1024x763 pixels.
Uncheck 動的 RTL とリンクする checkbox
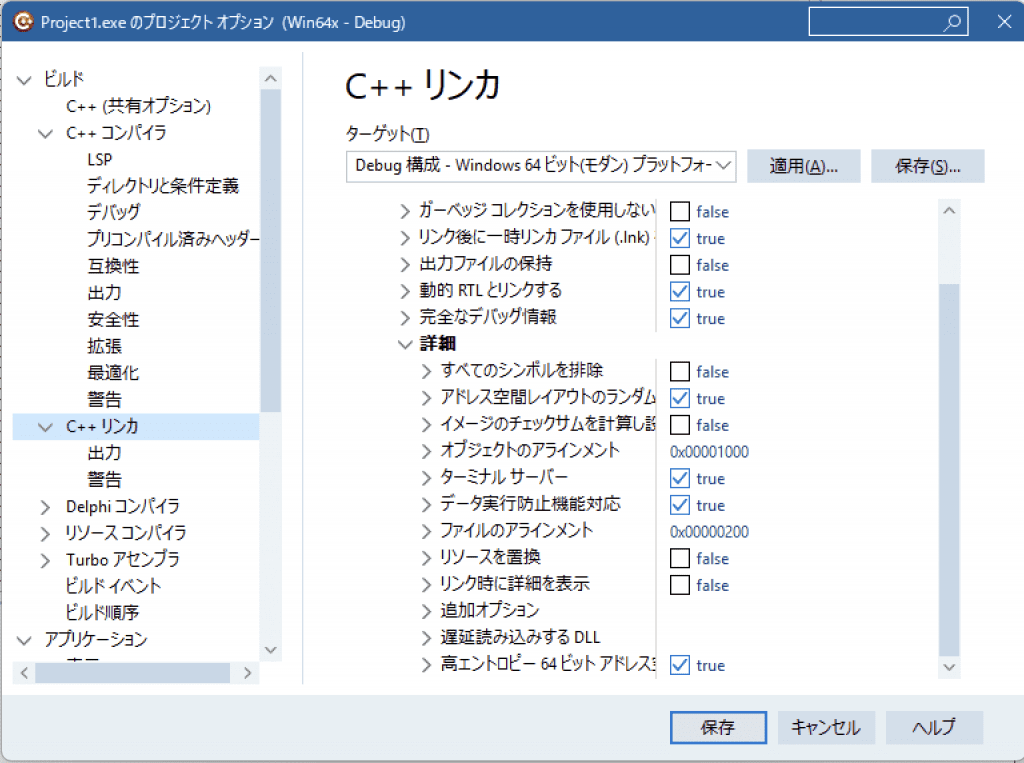pos(680,291)
